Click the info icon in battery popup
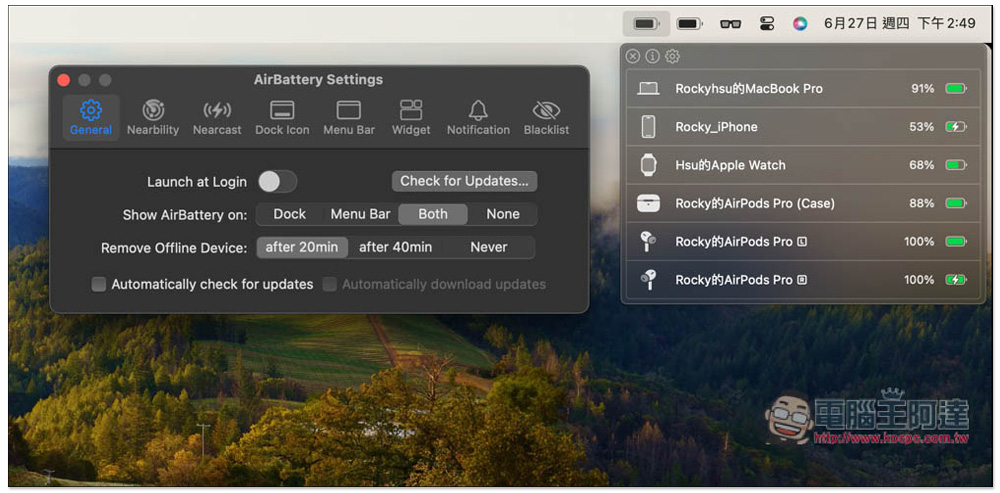 652,57
